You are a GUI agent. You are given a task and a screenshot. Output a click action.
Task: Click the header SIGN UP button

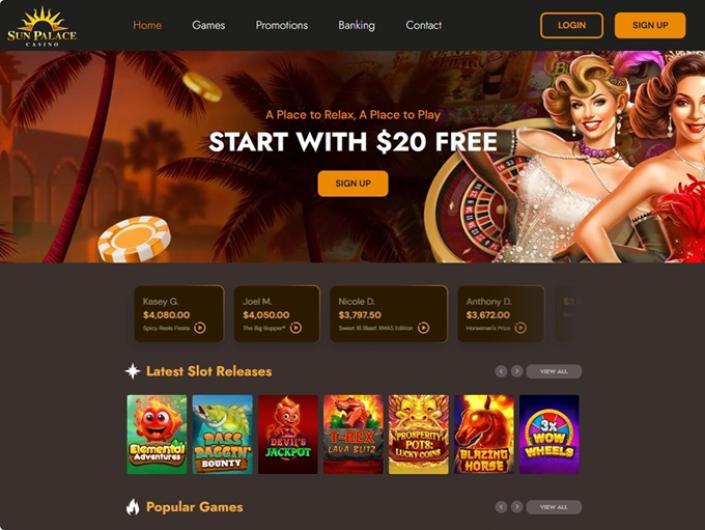pos(650,25)
